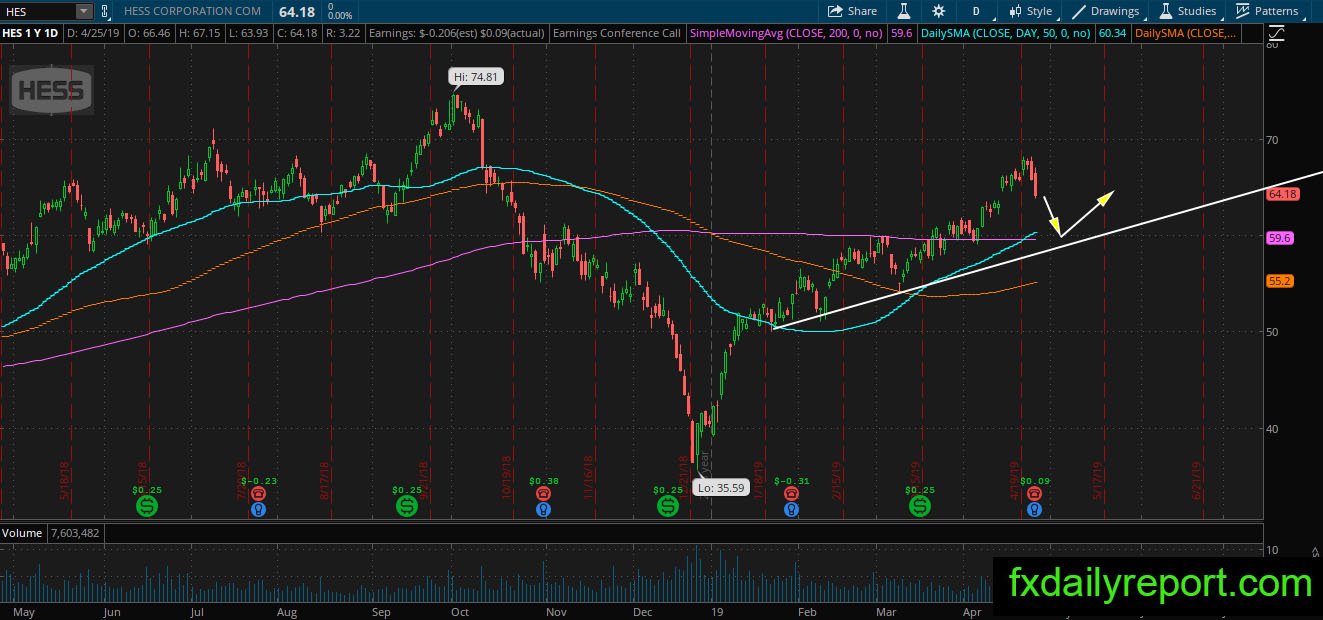
Task: Click the Volume panel label
Action: coord(22,533)
